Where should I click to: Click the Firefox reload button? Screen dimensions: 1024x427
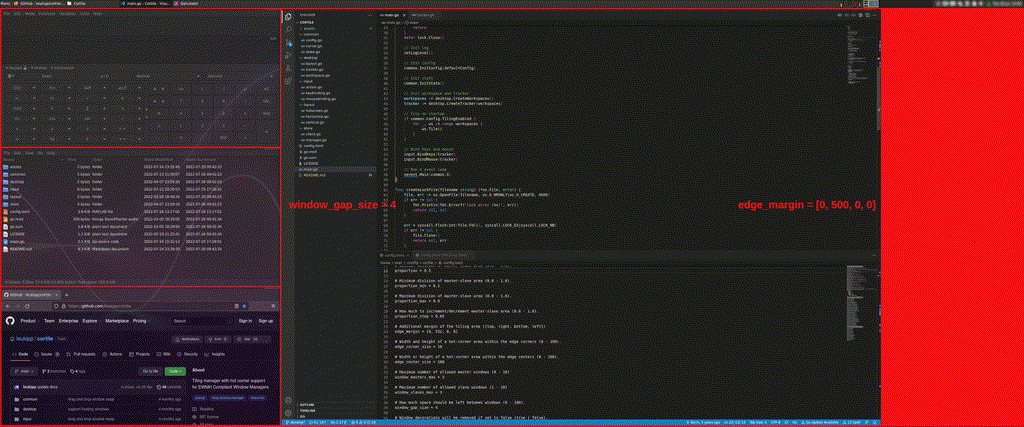pos(27,306)
